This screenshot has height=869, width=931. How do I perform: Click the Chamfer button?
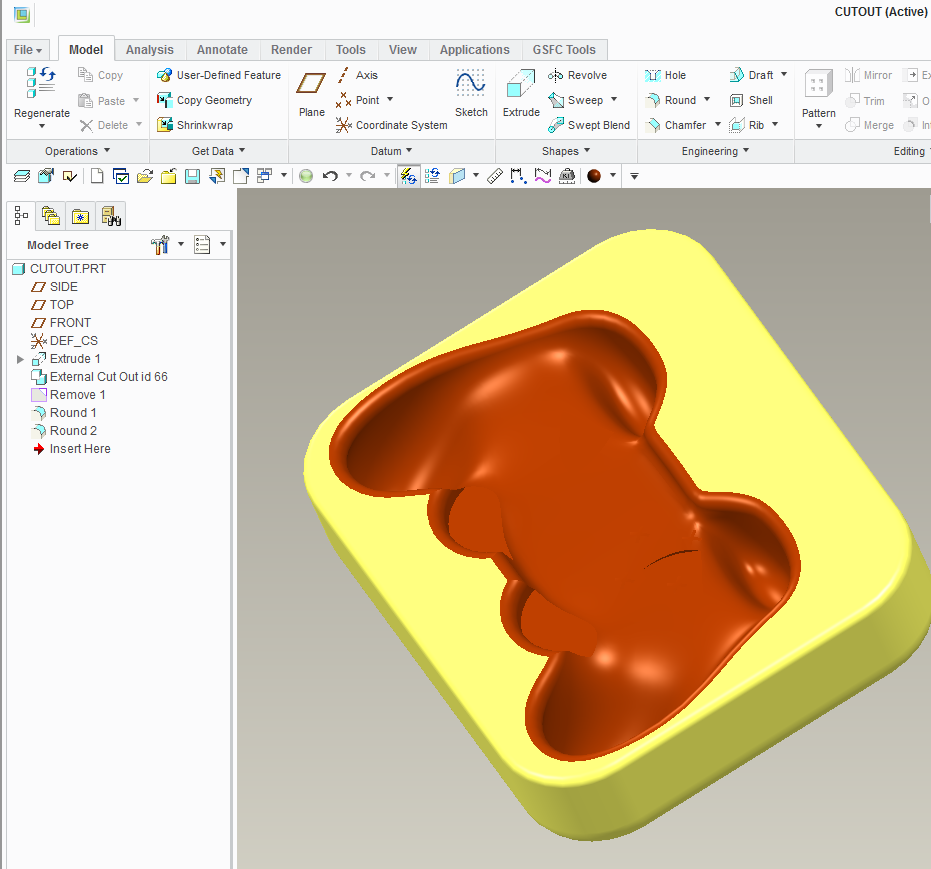tap(676, 125)
